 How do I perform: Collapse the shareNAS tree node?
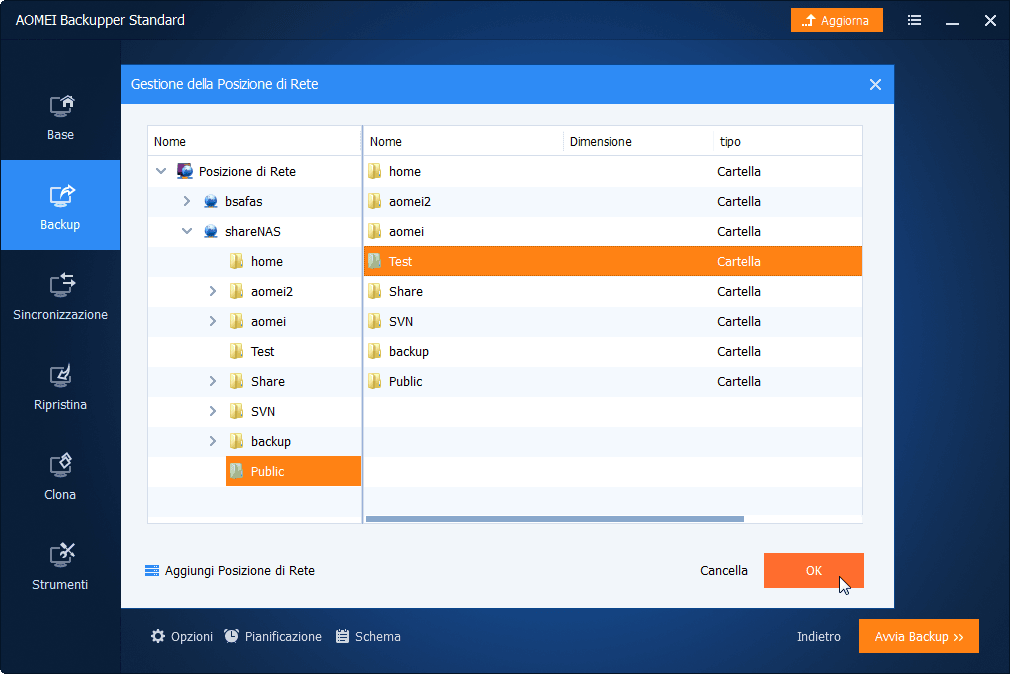coord(187,232)
